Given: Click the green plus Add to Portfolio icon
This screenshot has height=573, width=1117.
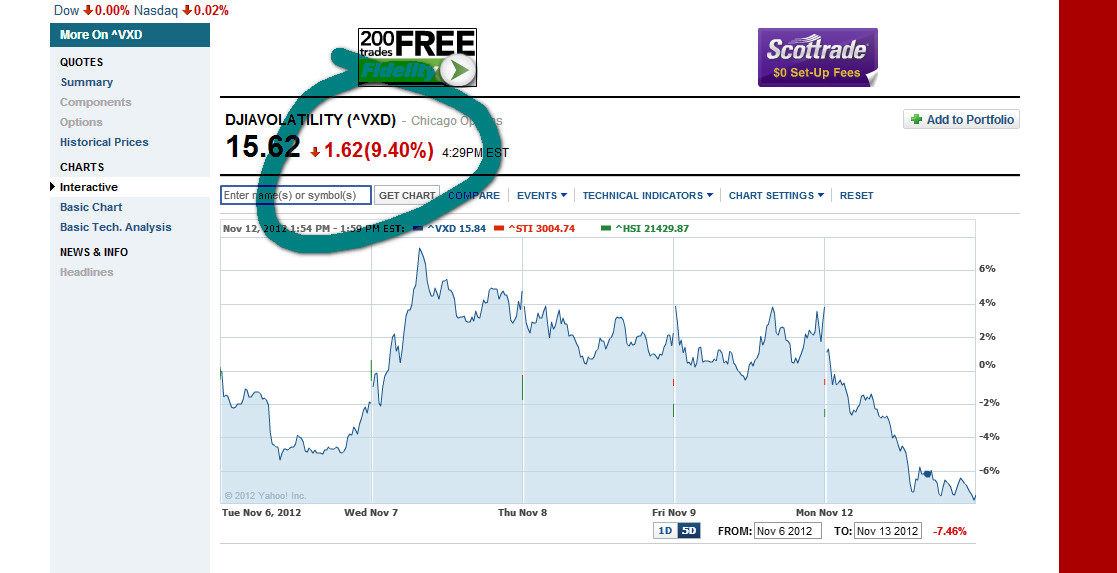Looking at the screenshot, I should click(916, 120).
